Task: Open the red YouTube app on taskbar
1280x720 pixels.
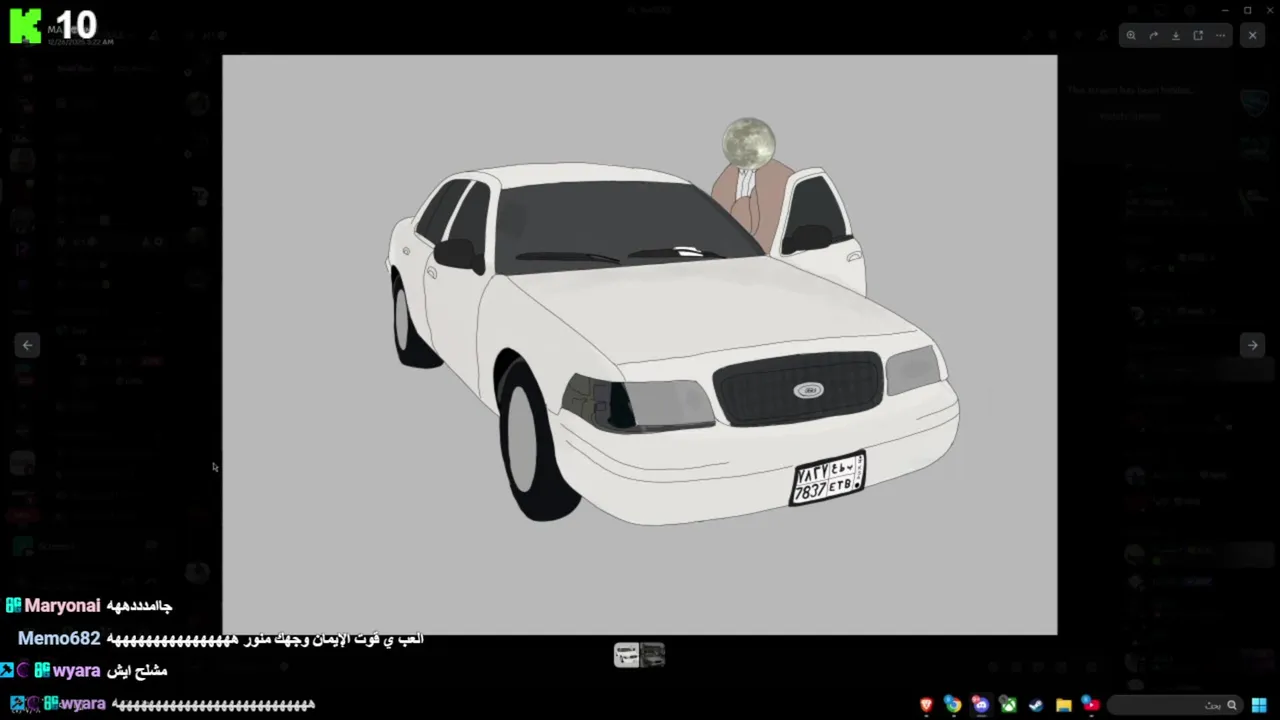Action: (x=1091, y=705)
